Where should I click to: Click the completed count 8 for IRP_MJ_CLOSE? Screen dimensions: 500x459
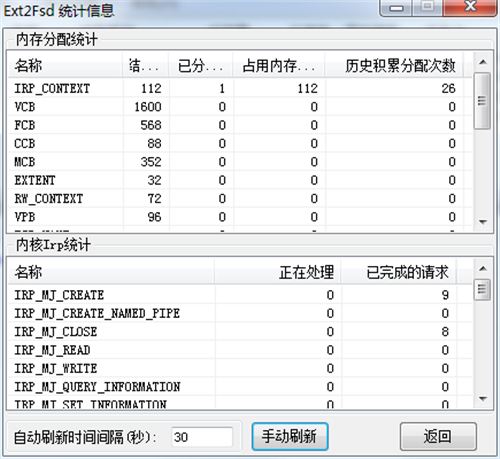[x=445, y=331]
